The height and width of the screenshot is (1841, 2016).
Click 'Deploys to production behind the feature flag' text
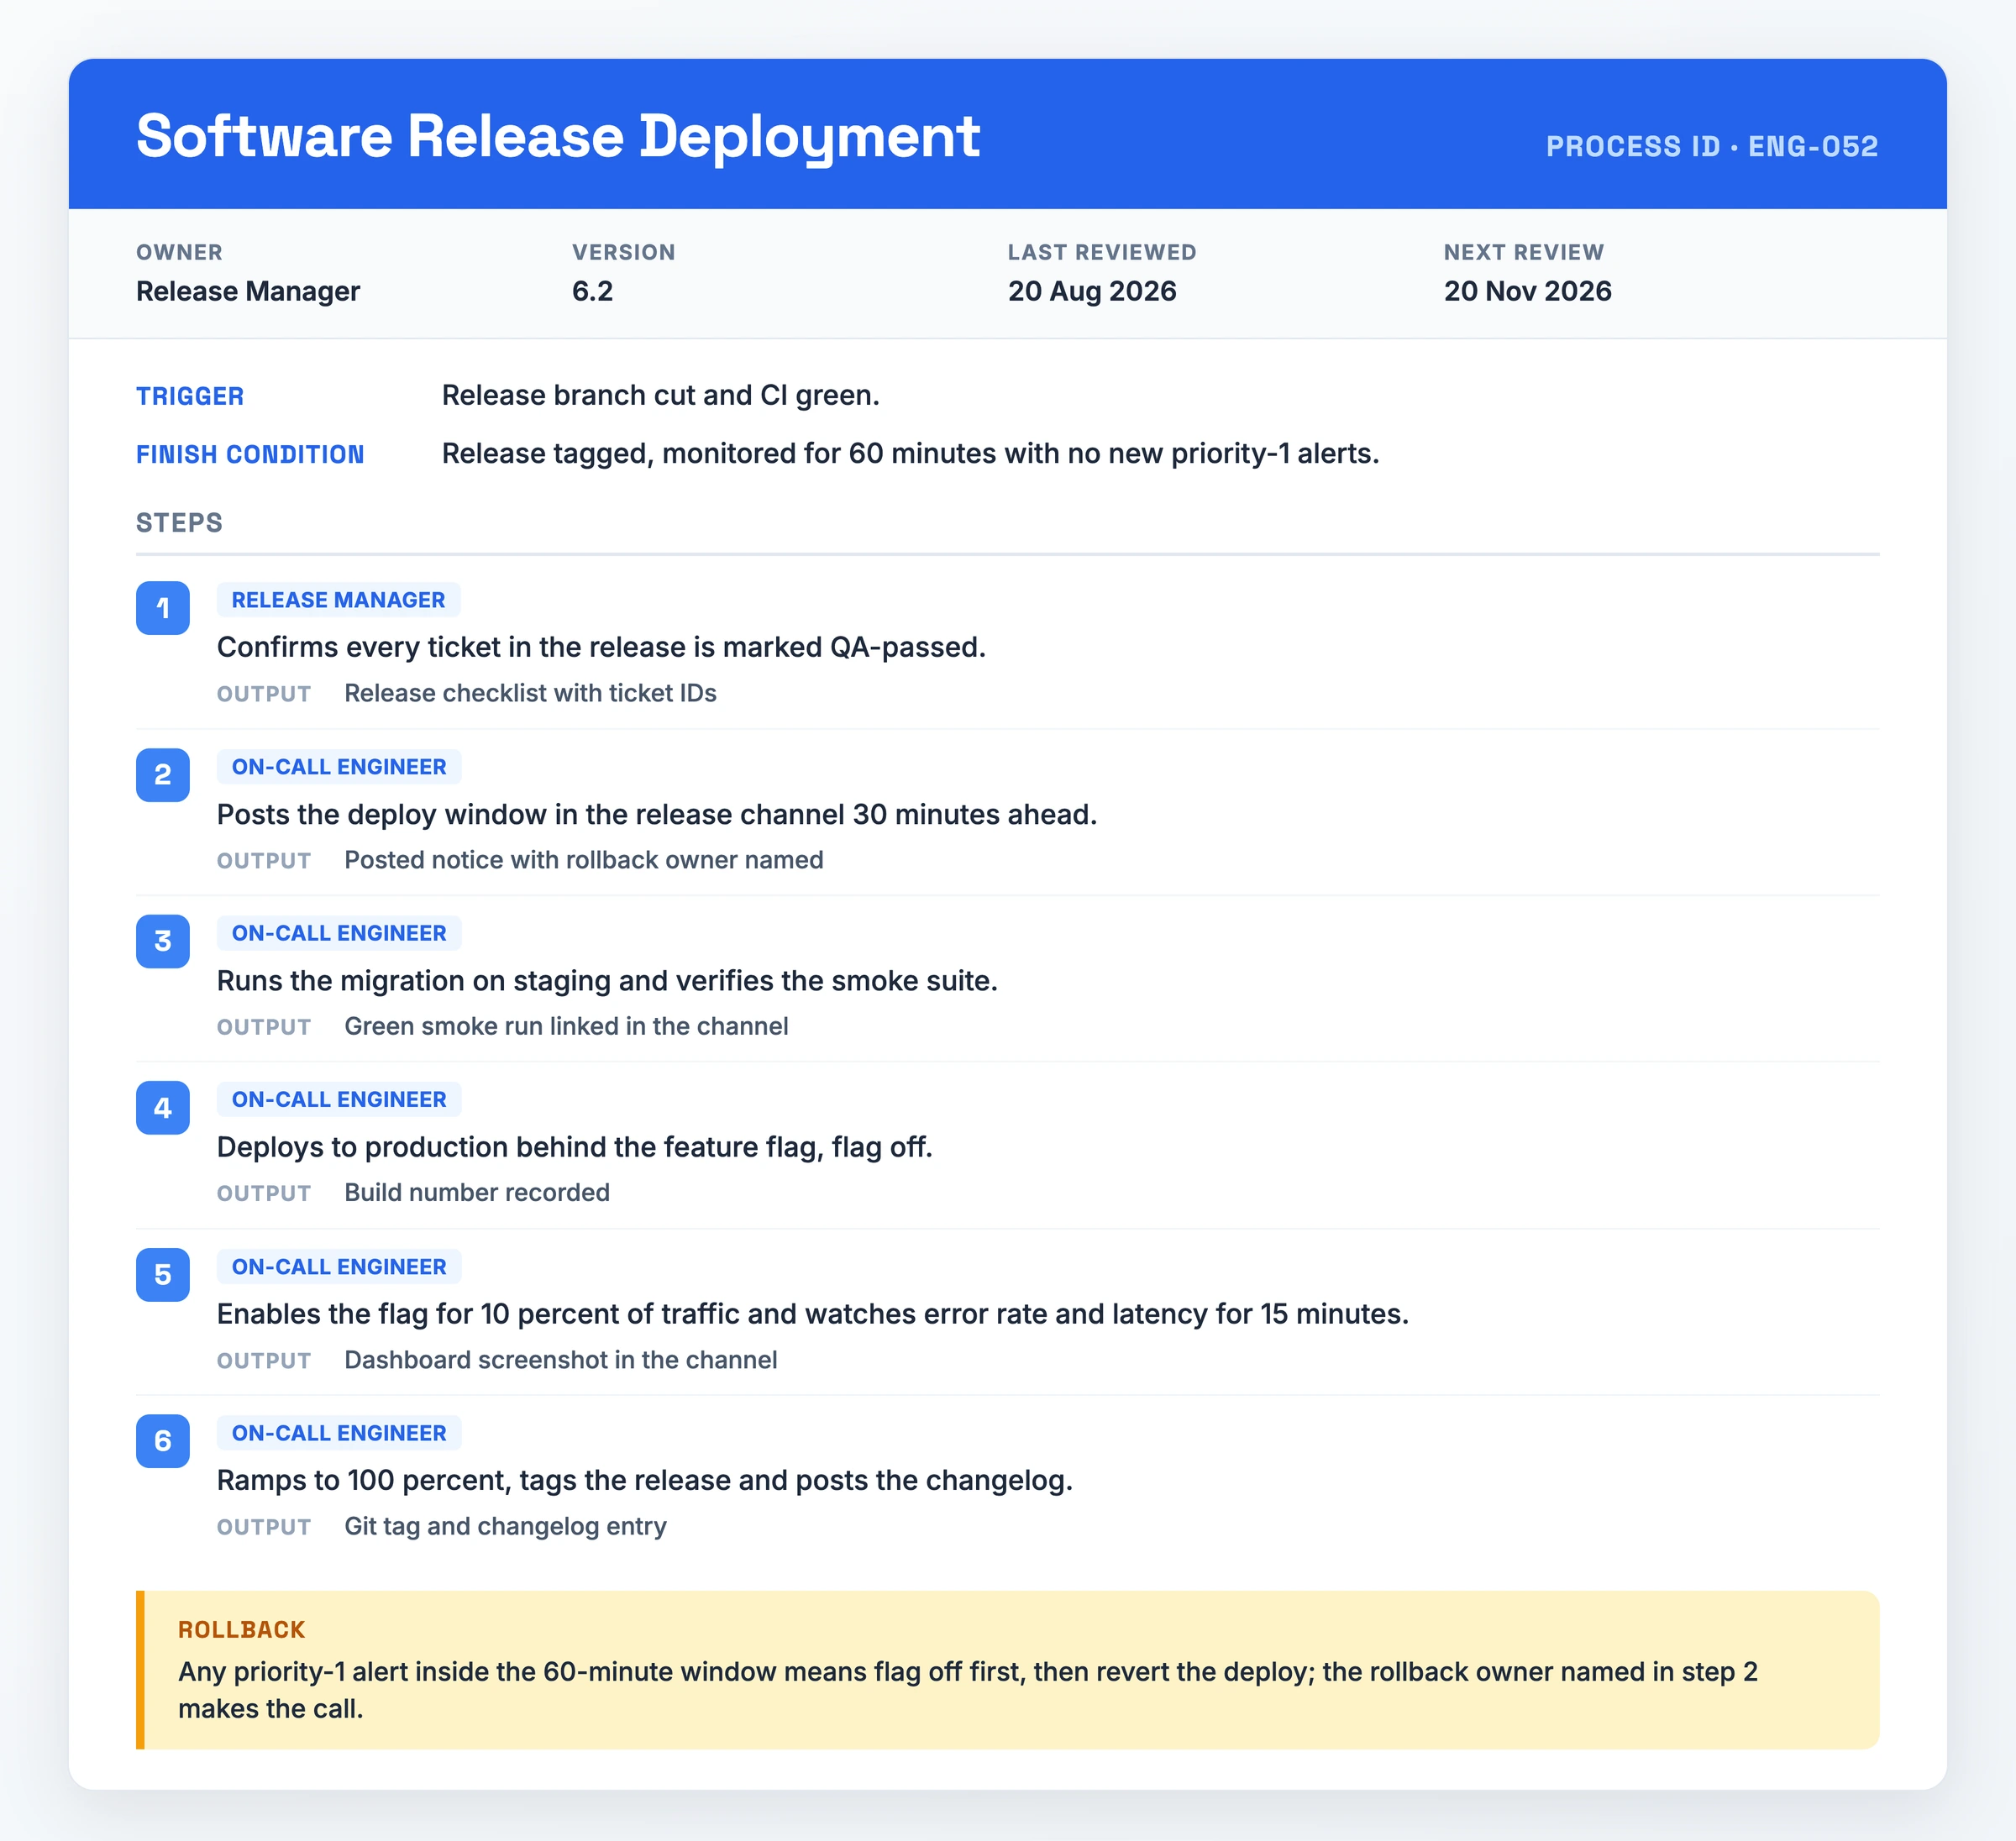click(x=575, y=1147)
